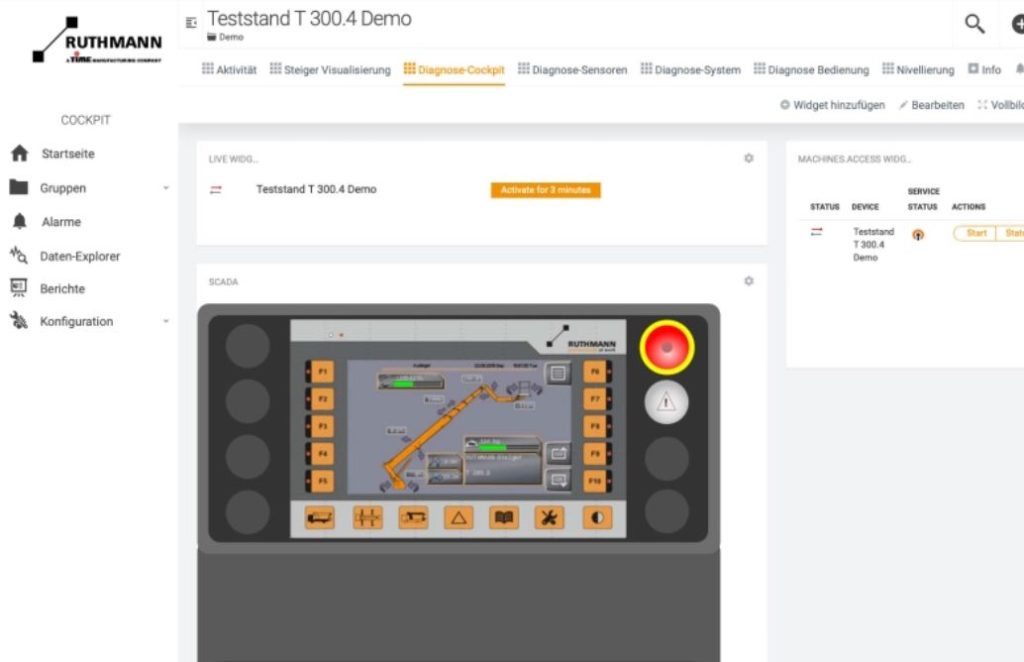Switch to the Diagnose-Sensoren tab

pos(572,70)
